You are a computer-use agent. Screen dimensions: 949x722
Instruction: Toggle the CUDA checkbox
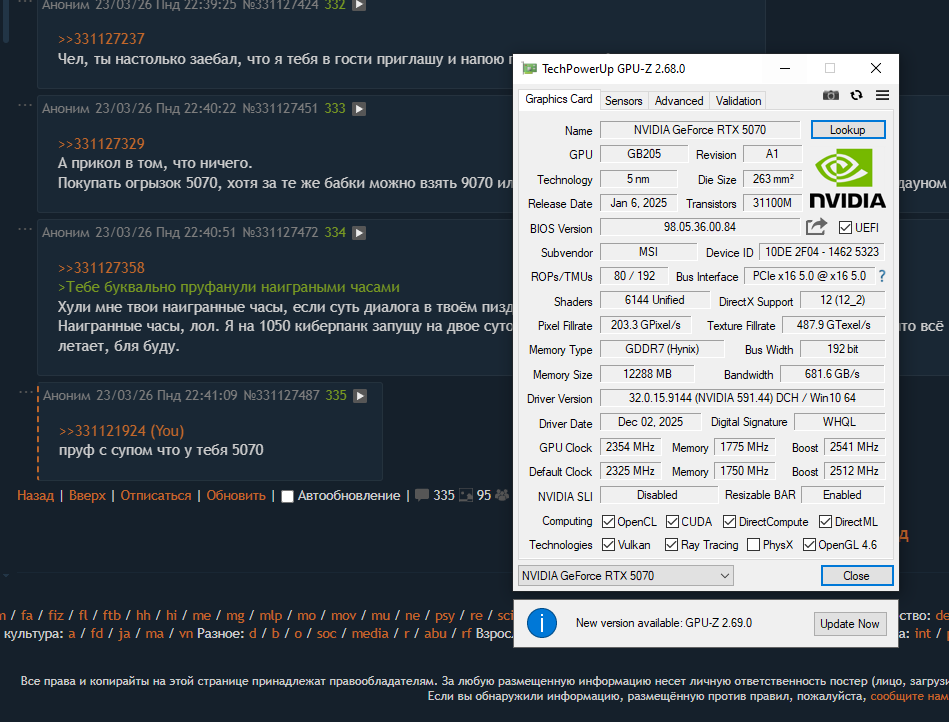[x=672, y=522]
